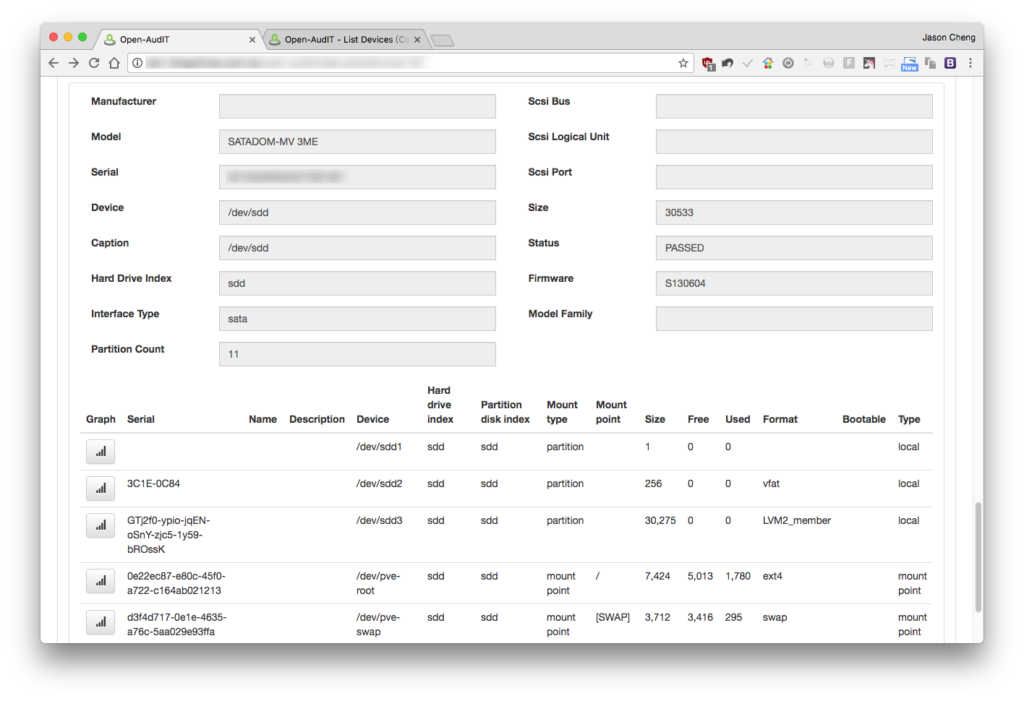The image size is (1024, 701).
Task: Open Chrome's three-dot menu
Action: [x=970, y=63]
